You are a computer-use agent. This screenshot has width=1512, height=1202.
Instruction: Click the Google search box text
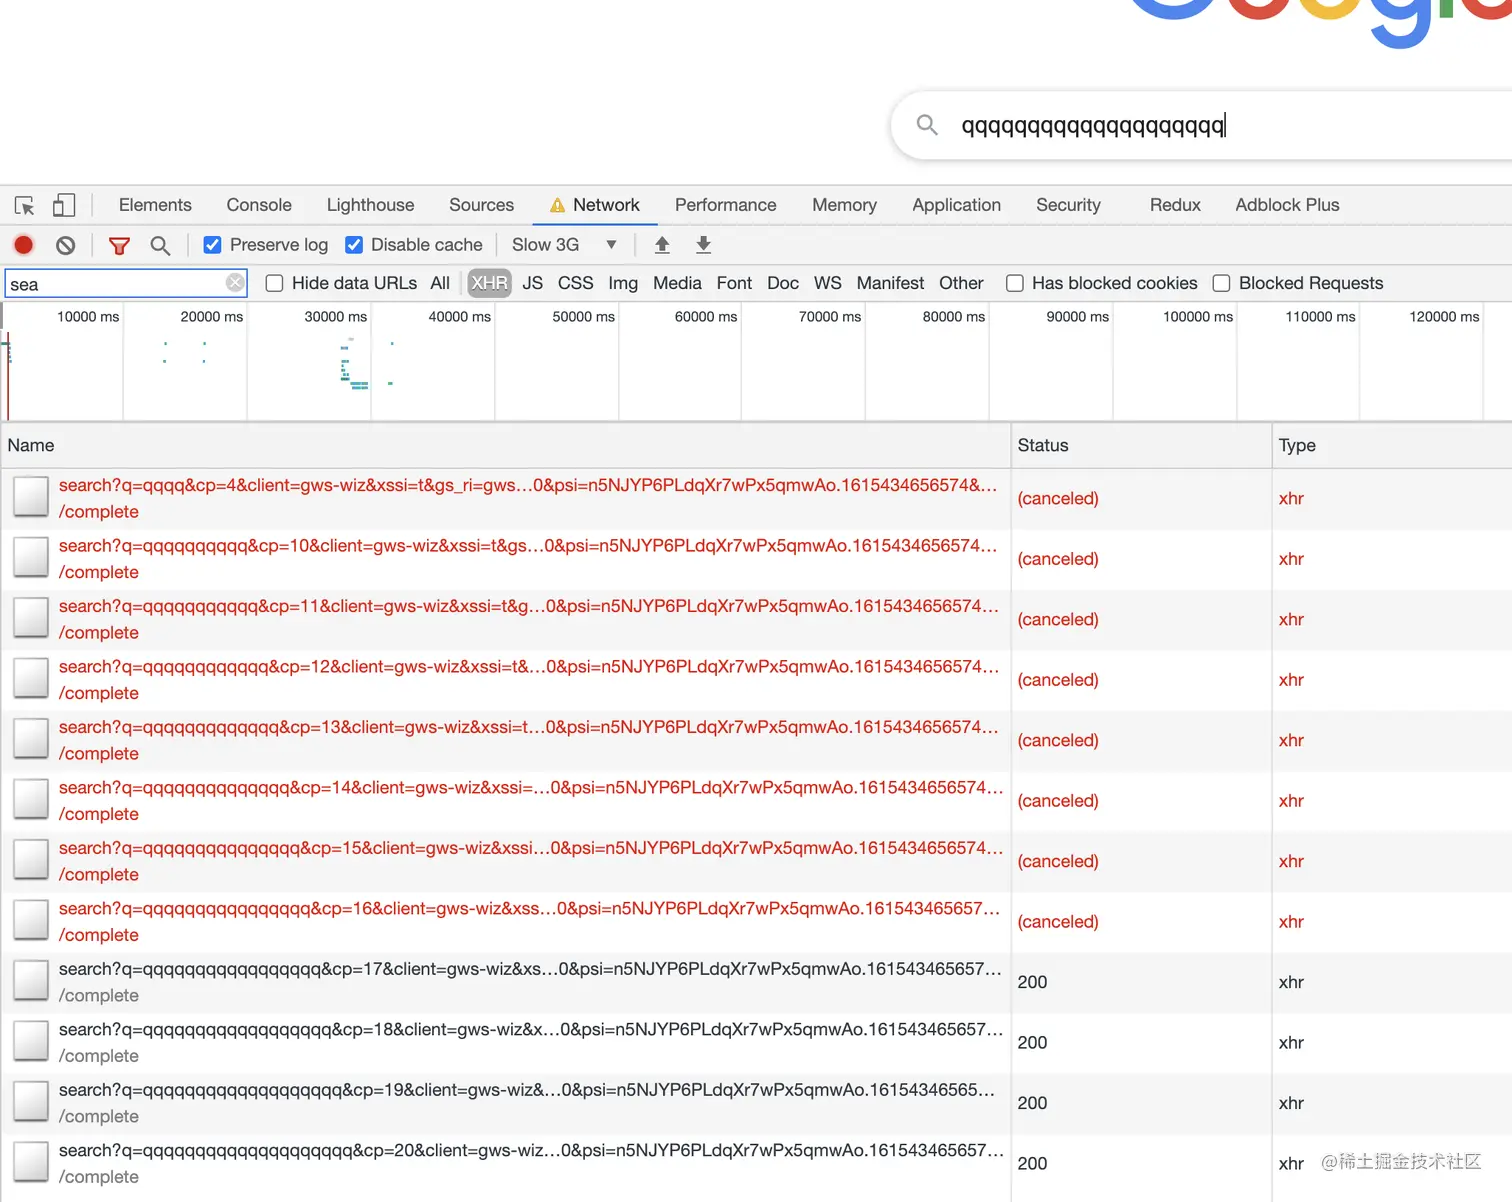coord(1093,126)
